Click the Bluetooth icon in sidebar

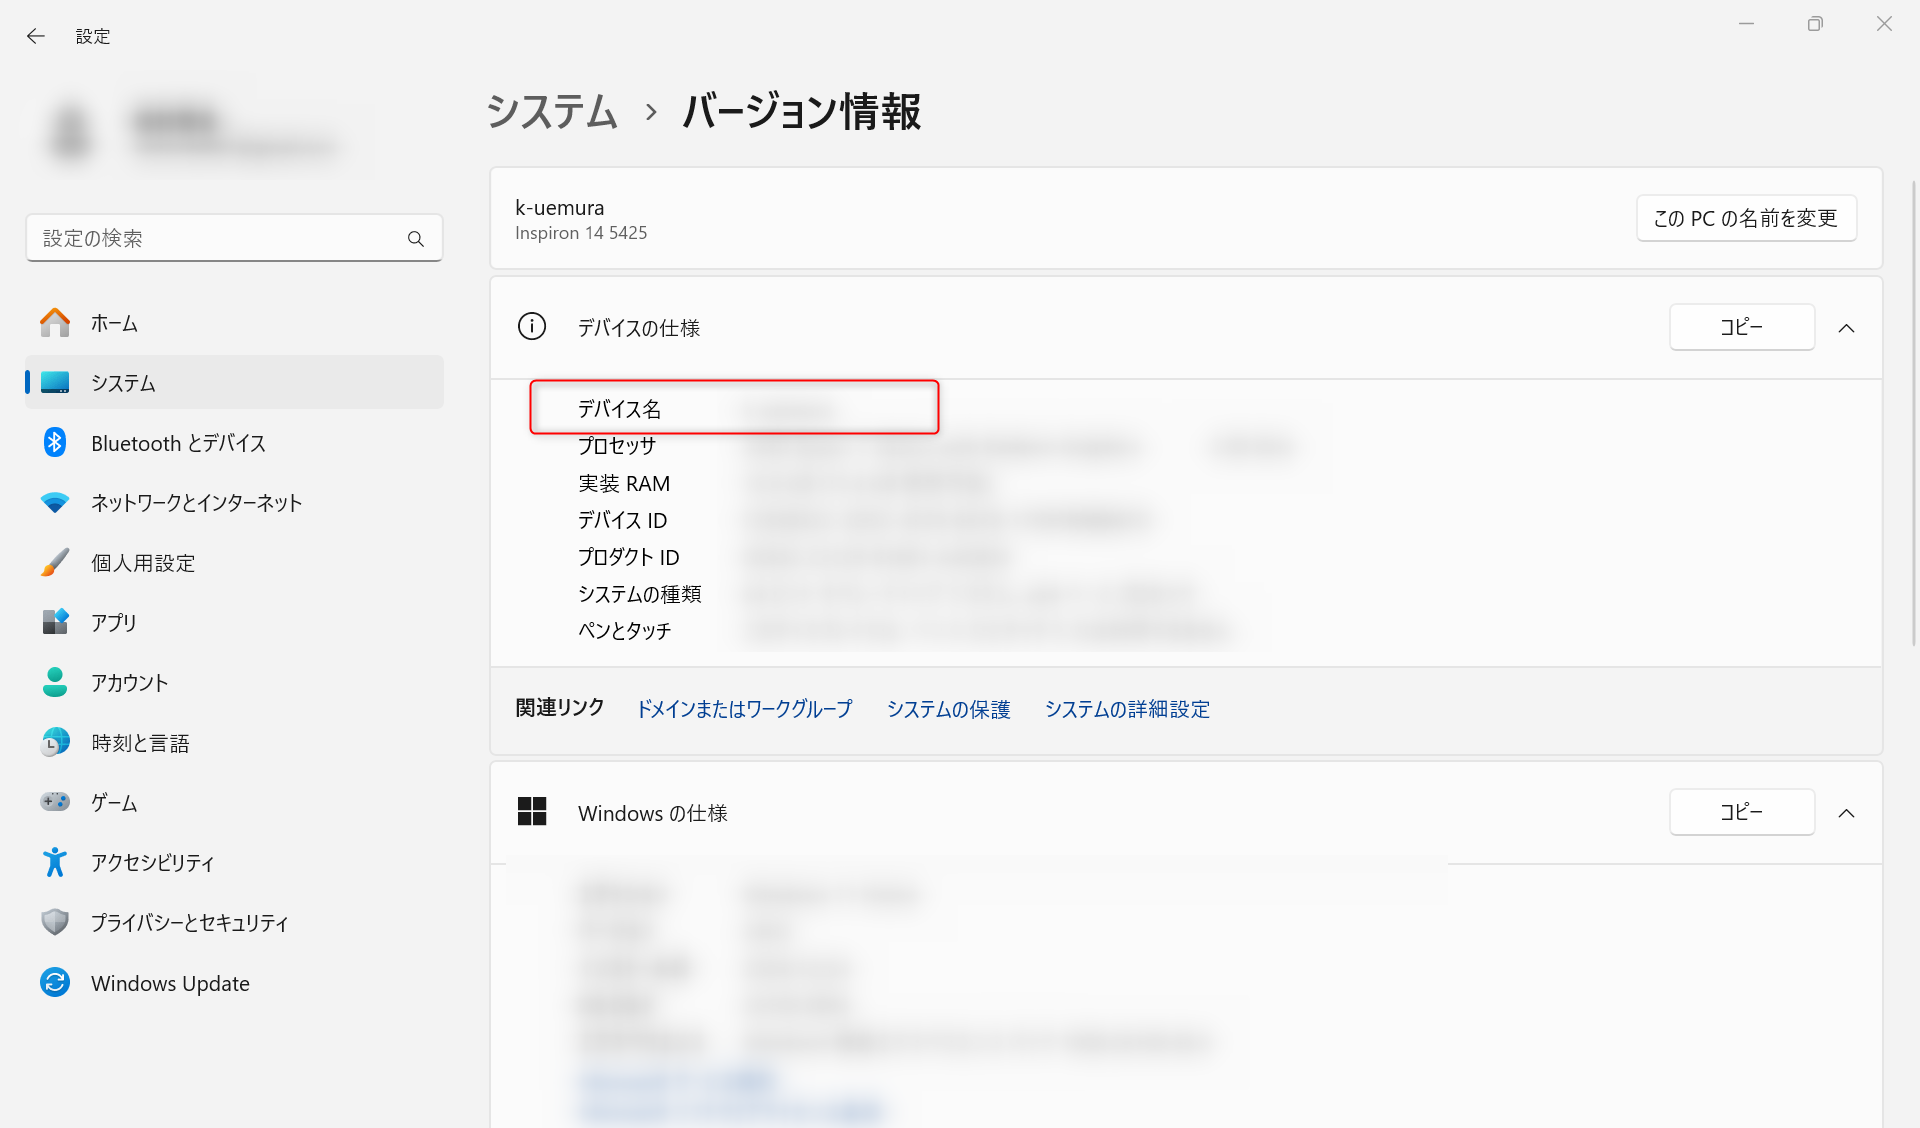[55, 442]
